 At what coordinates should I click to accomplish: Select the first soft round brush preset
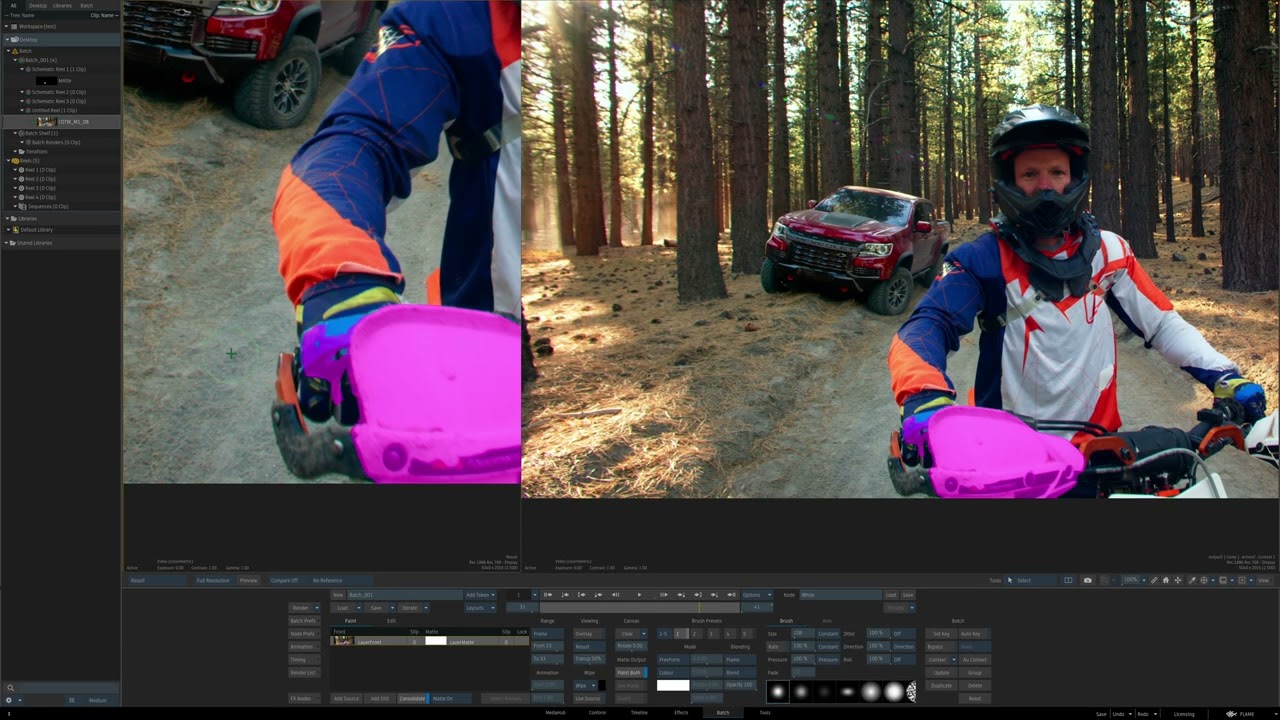pos(778,691)
